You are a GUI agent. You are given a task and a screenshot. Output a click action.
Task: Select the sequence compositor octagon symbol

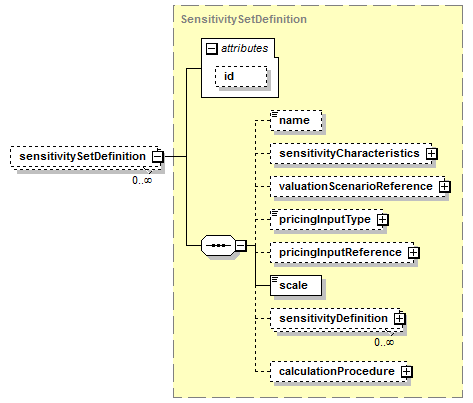pos(218,246)
